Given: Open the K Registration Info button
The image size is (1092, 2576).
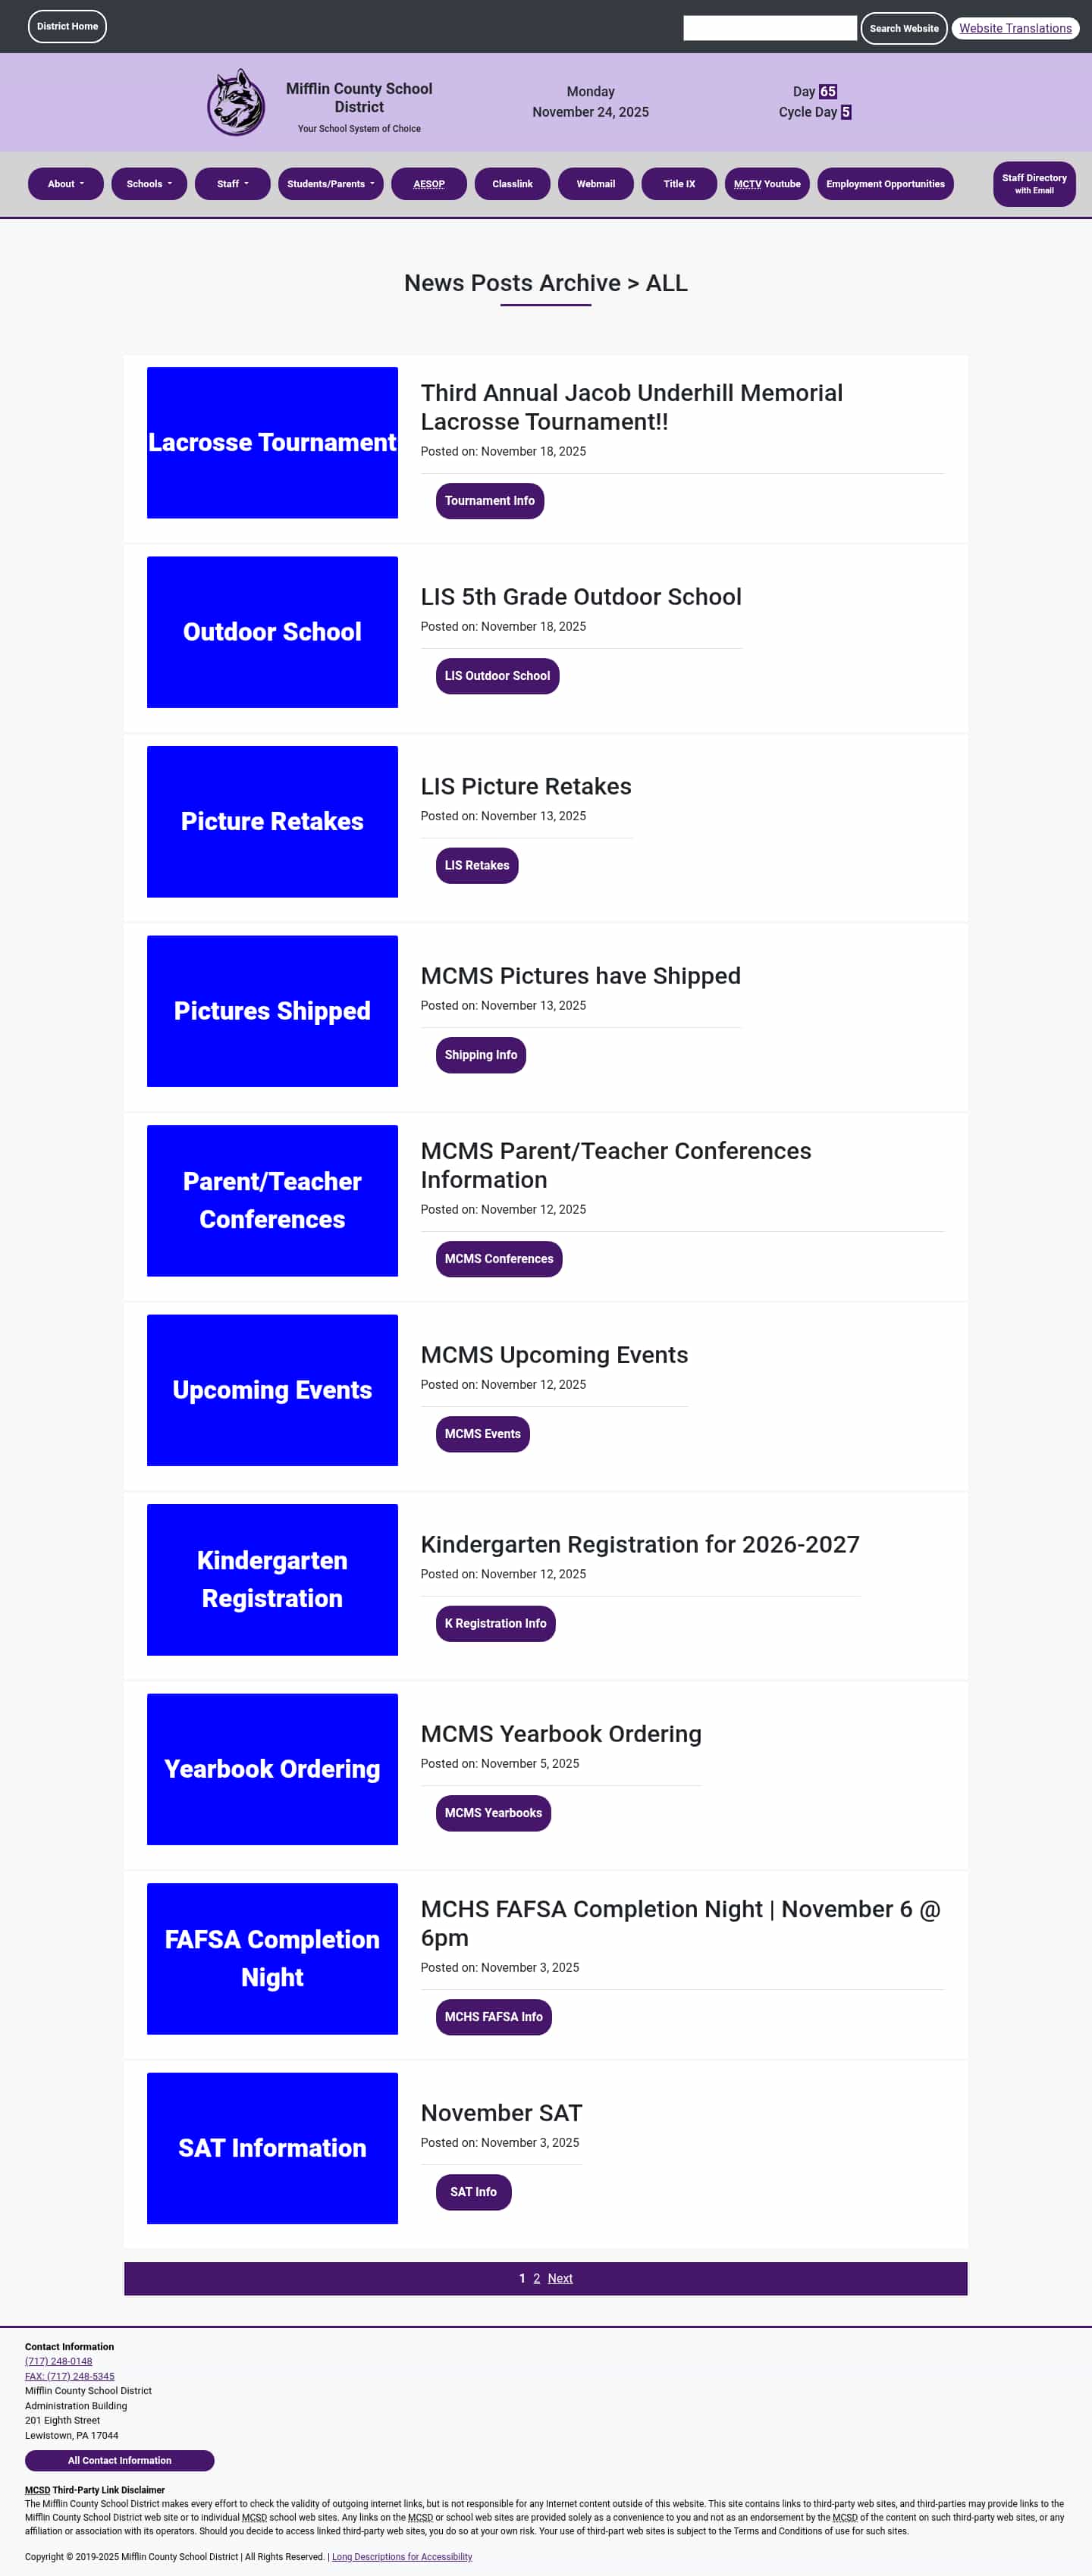Looking at the screenshot, I should (495, 1623).
